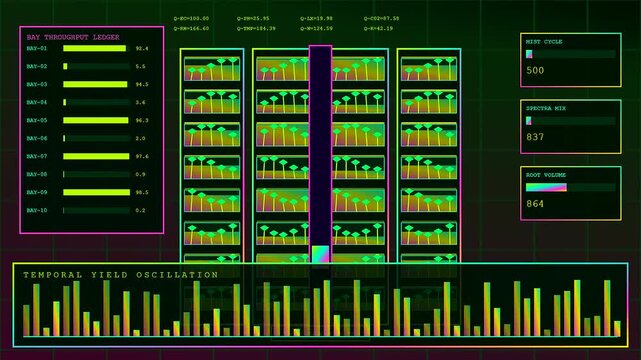Click the BAY-10 row label
The width and height of the screenshot is (641, 360).
[37, 210]
